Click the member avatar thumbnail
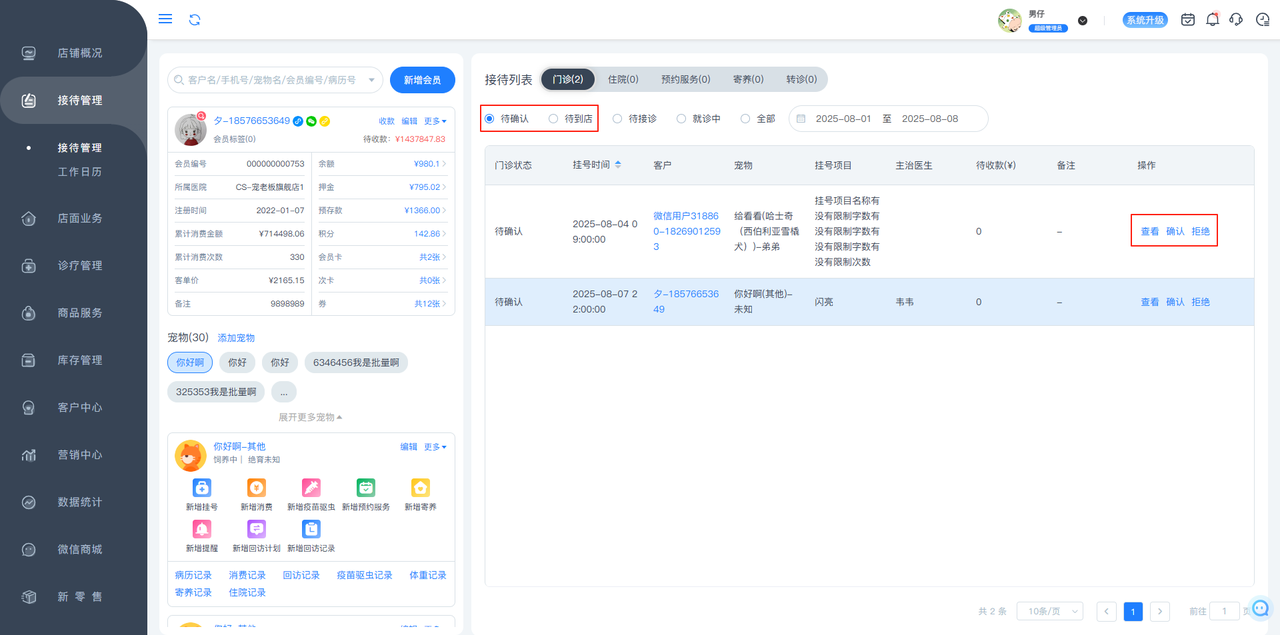The image size is (1280, 635). tap(191, 129)
